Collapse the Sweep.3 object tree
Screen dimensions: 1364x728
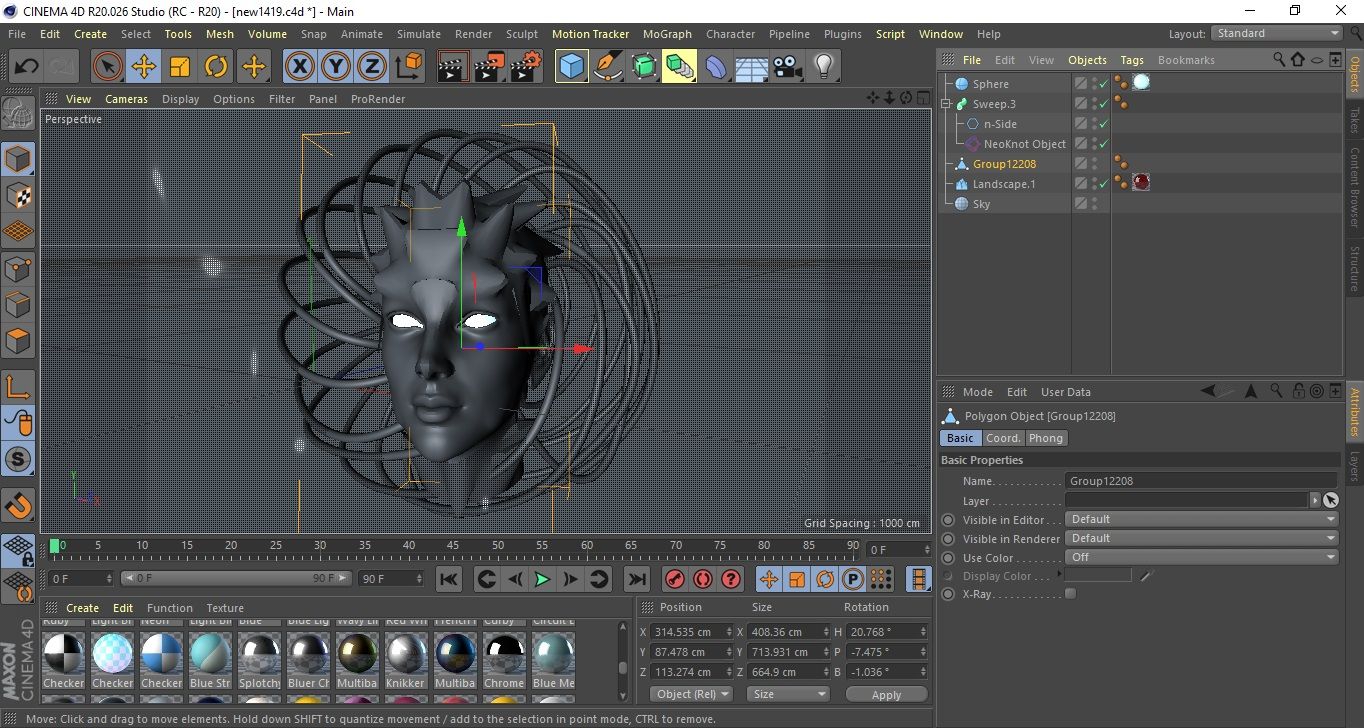(946, 104)
